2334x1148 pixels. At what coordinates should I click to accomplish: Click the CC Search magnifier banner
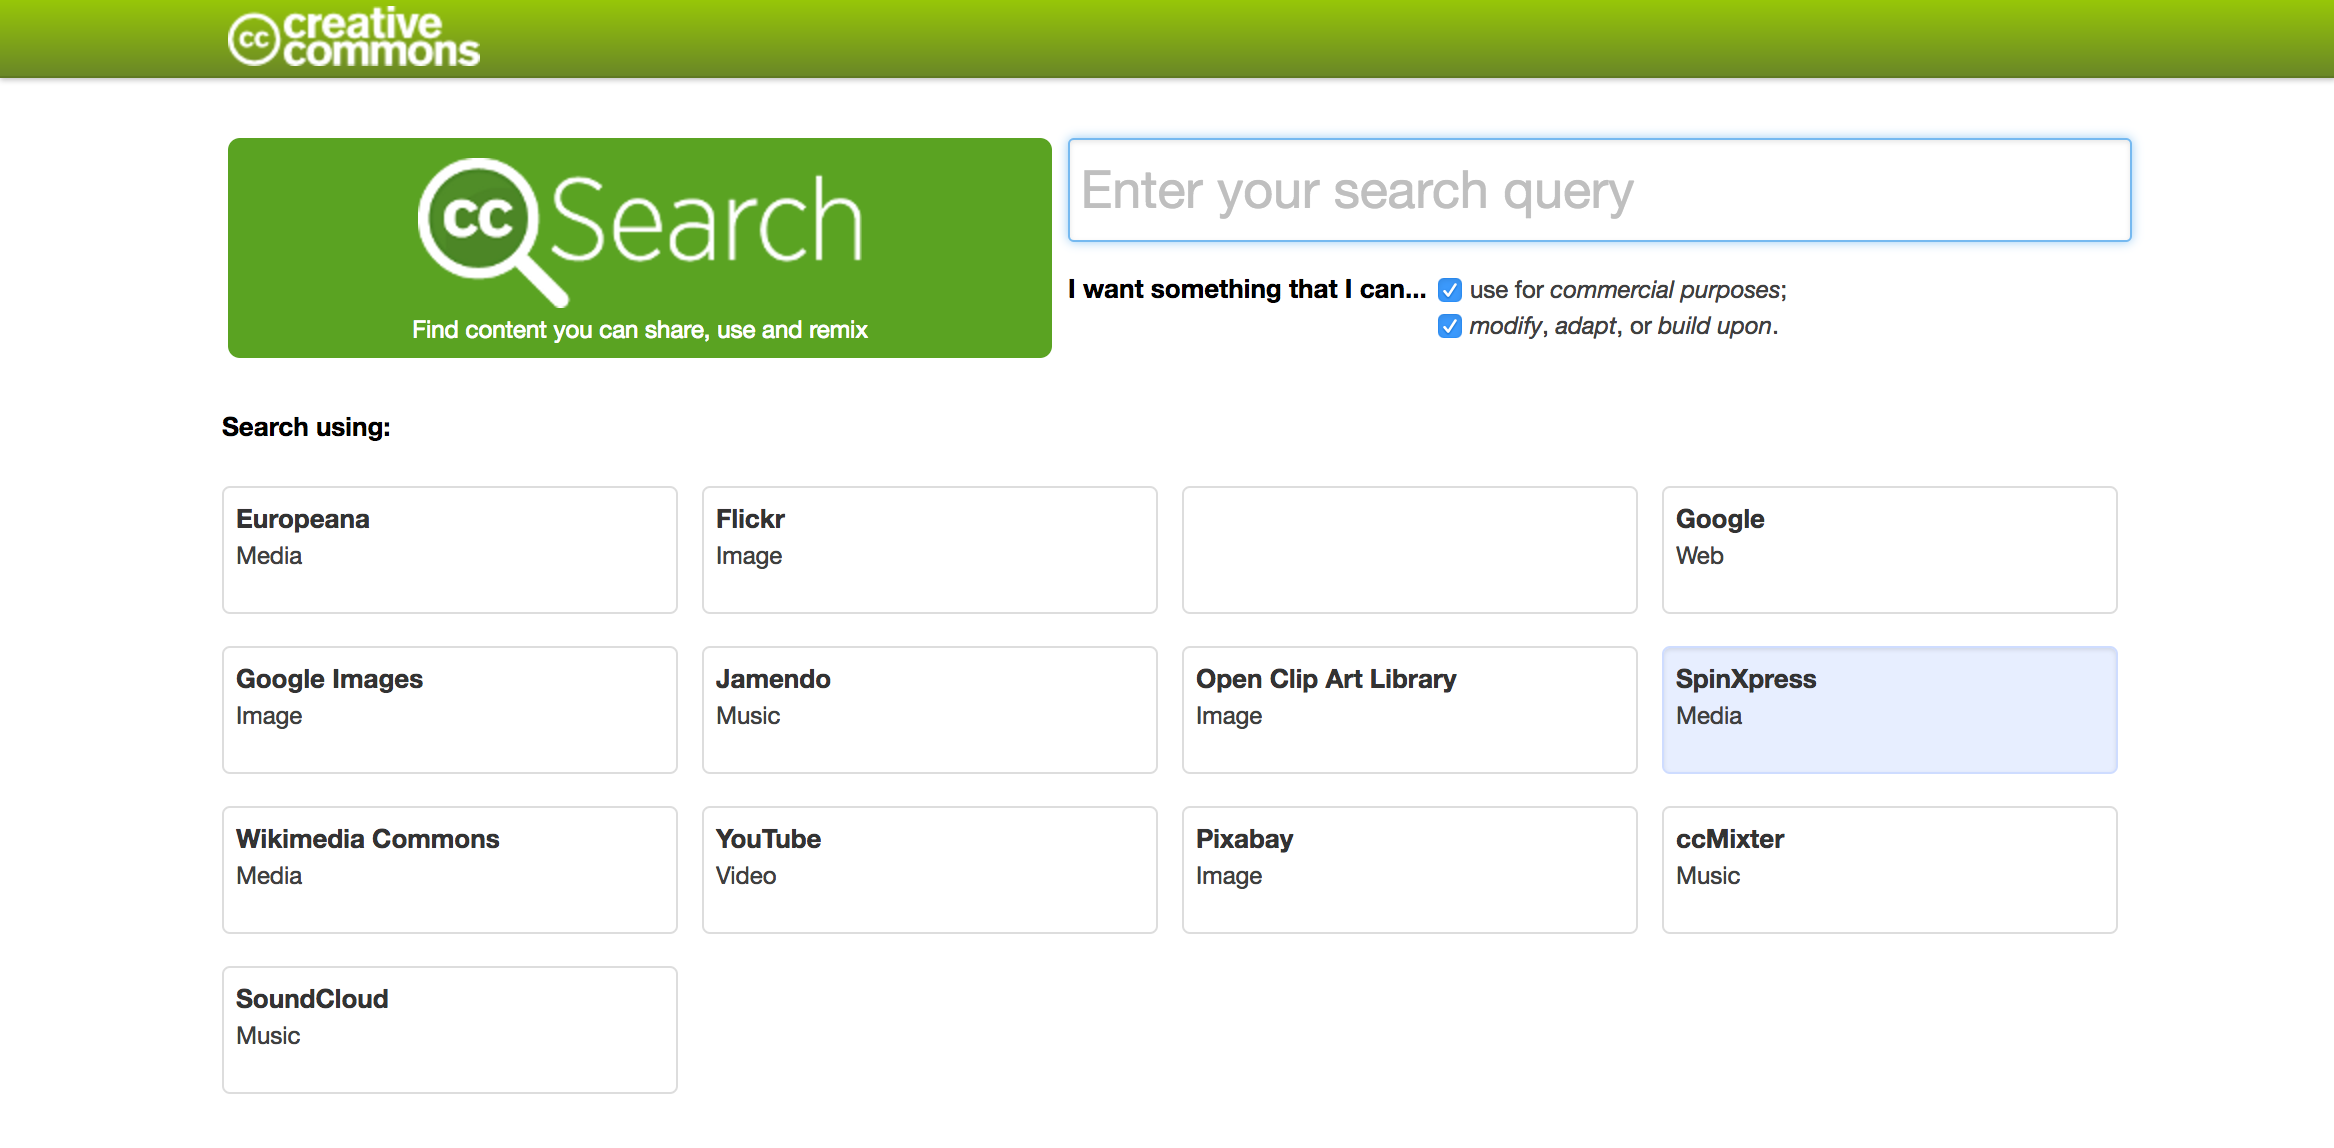pos(640,248)
